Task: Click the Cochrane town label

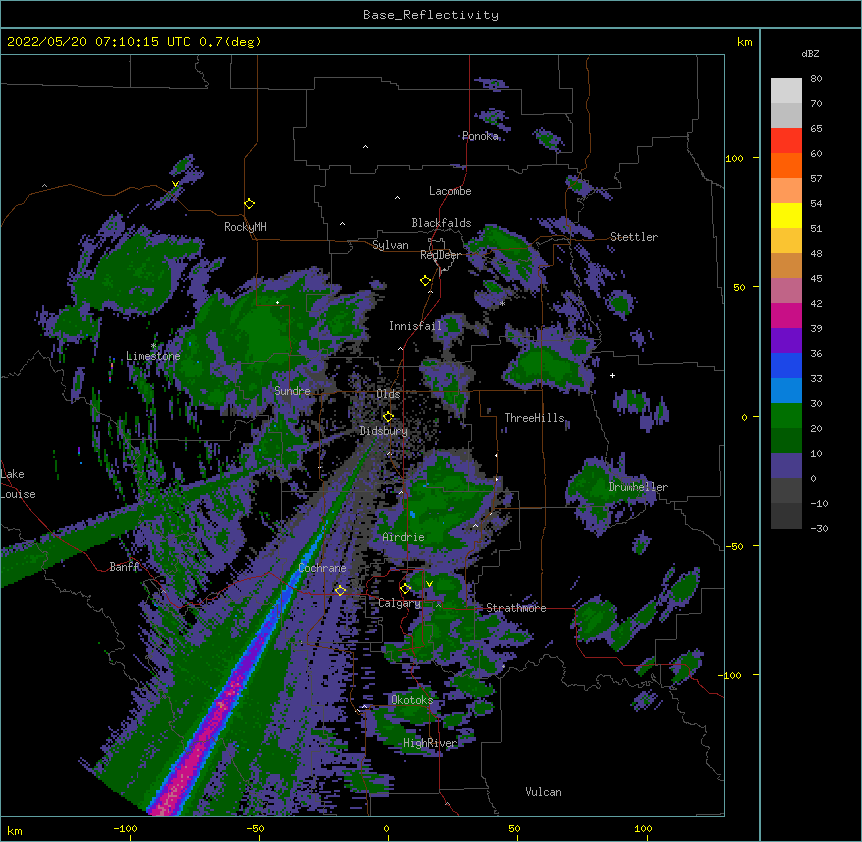Action: click(322, 568)
